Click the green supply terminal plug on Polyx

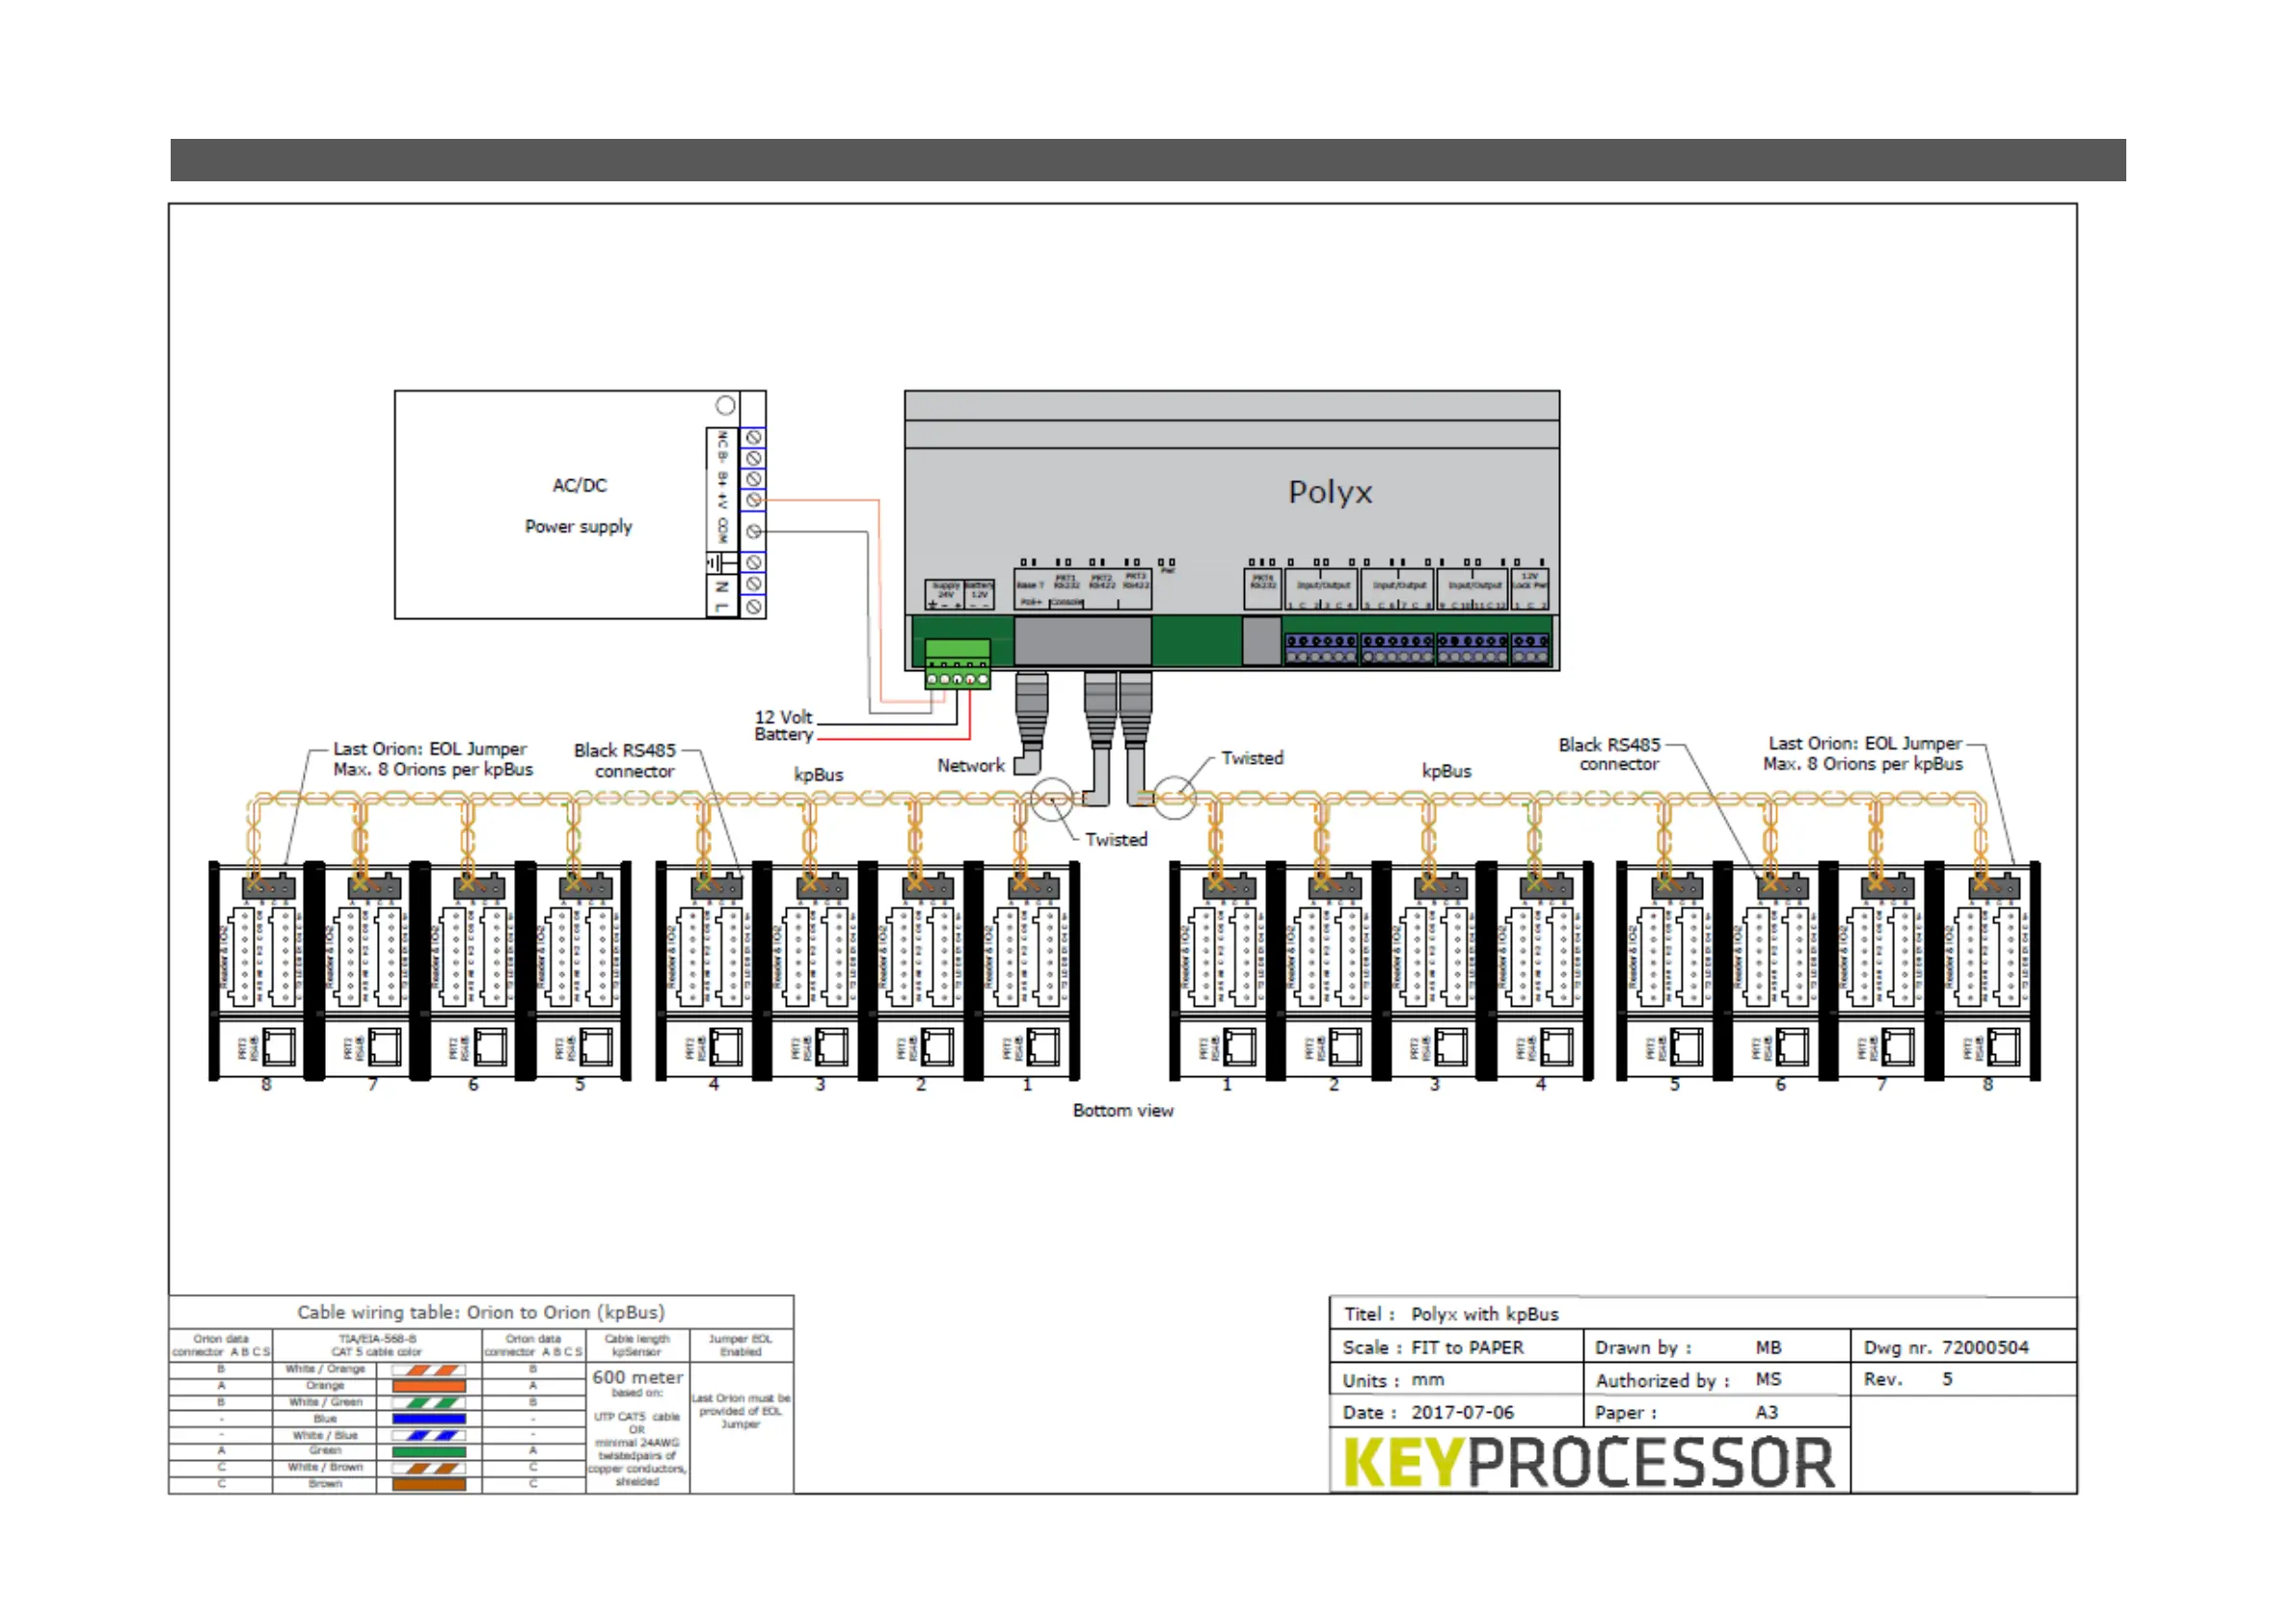(x=957, y=663)
